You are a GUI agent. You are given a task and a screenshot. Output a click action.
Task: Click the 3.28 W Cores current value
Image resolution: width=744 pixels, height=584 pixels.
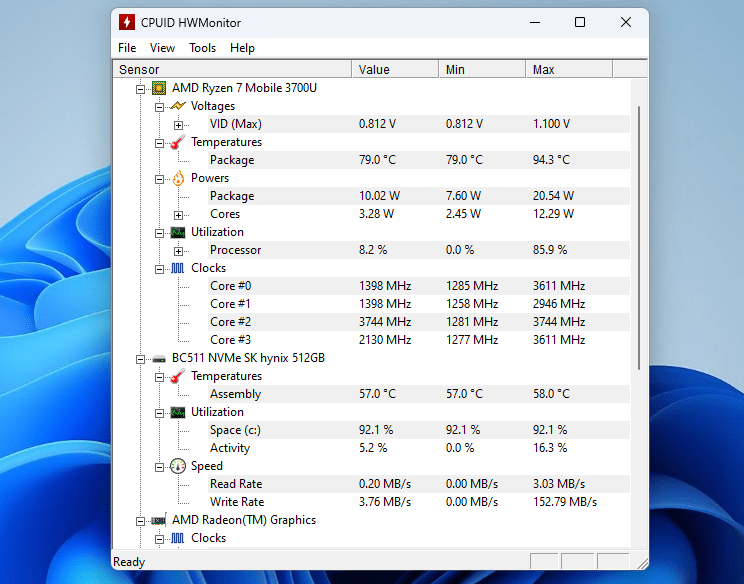[x=376, y=214]
